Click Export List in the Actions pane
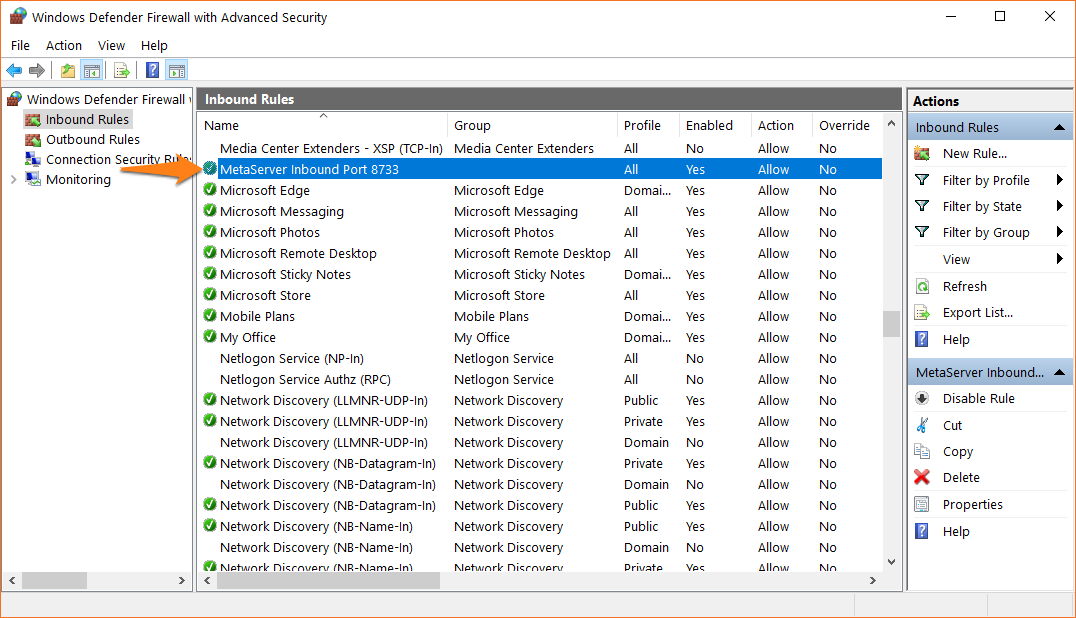This screenshot has height=618, width=1076. coord(977,313)
